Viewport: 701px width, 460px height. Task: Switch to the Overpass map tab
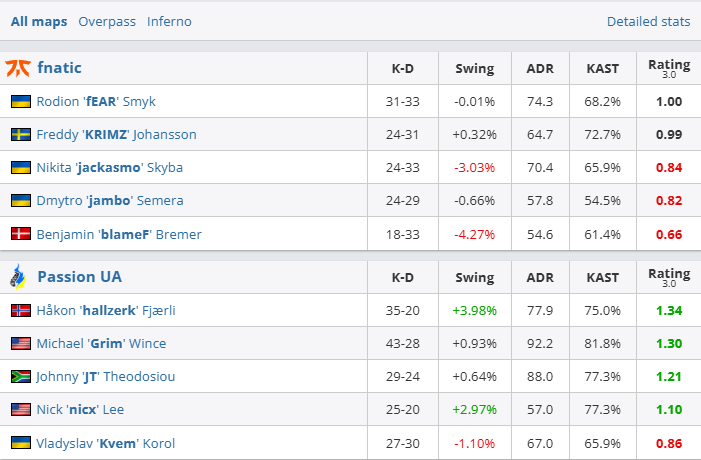click(x=106, y=21)
